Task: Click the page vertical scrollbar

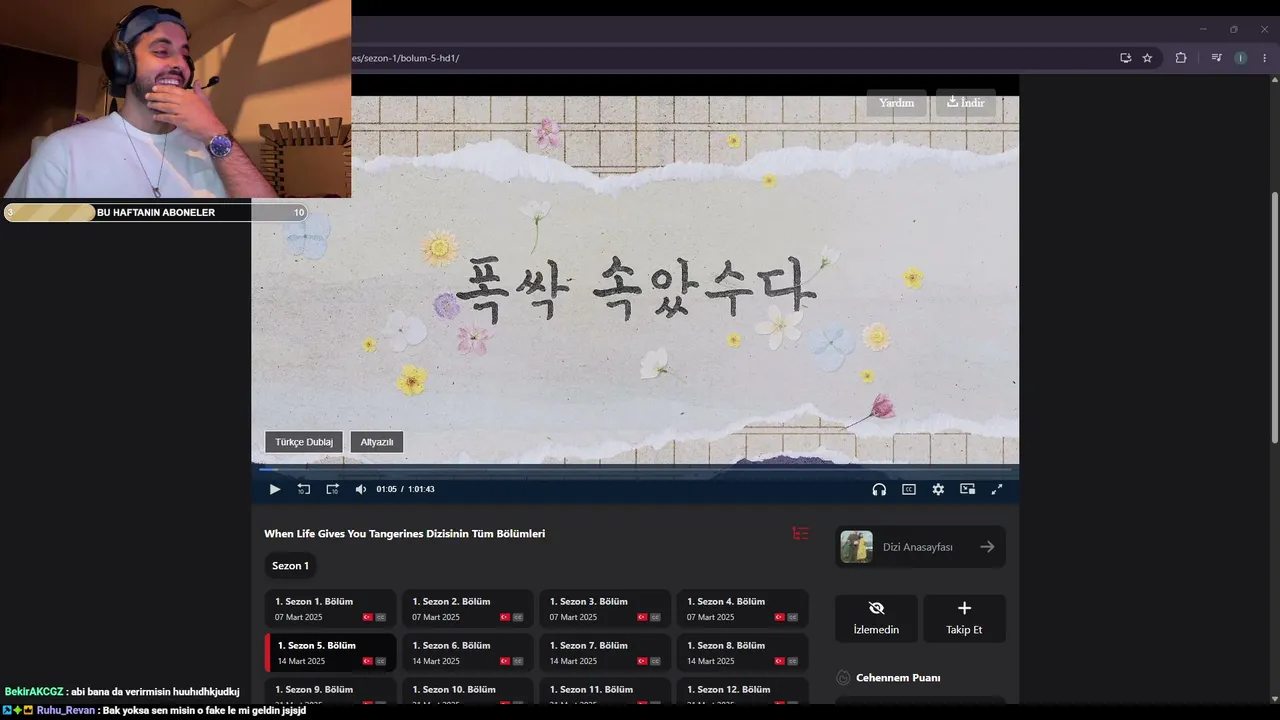Action: (1274, 317)
